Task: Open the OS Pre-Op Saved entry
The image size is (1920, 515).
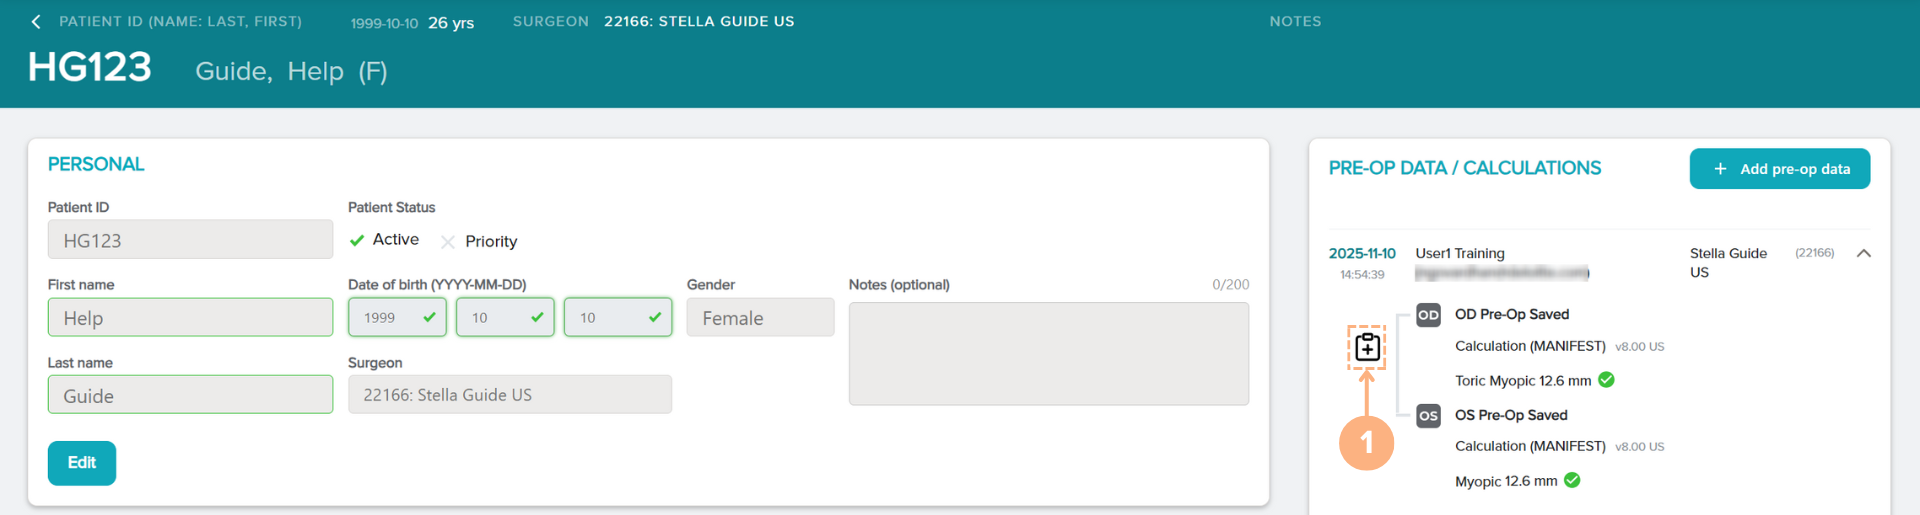Action: (x=1510, y=416)
